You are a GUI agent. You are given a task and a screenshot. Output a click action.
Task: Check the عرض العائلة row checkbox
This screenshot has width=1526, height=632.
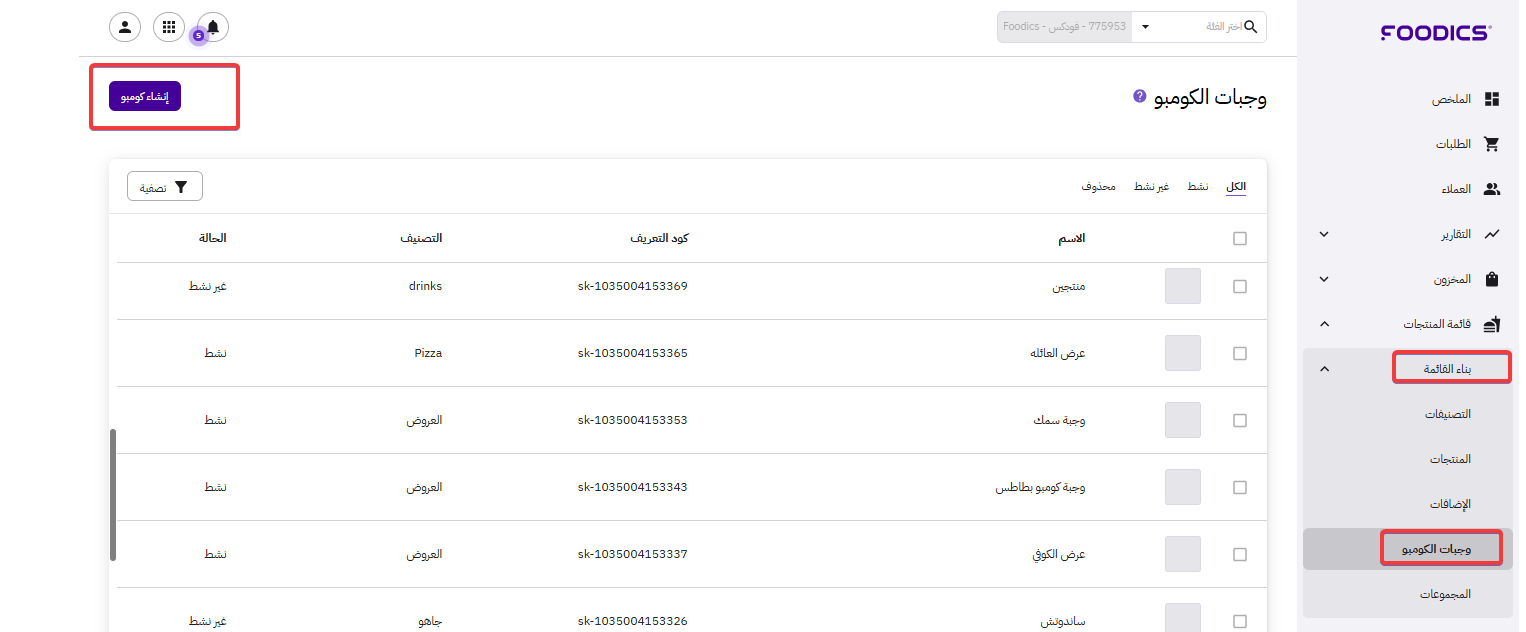pyautogui.click(x=1240, y=354)
